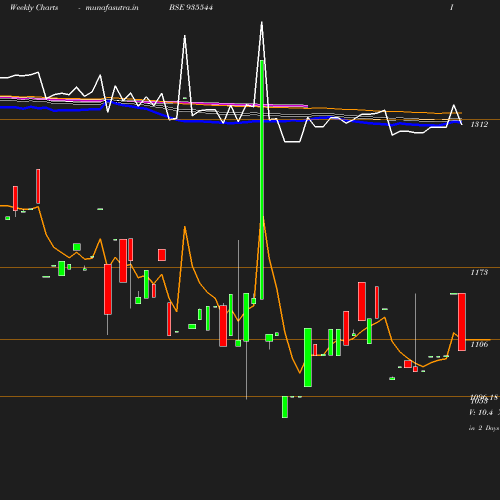Click the 'Weekly Charts' title text
Image resolution: width=500 pixels, height=500 pixels.
pos(34,7)
